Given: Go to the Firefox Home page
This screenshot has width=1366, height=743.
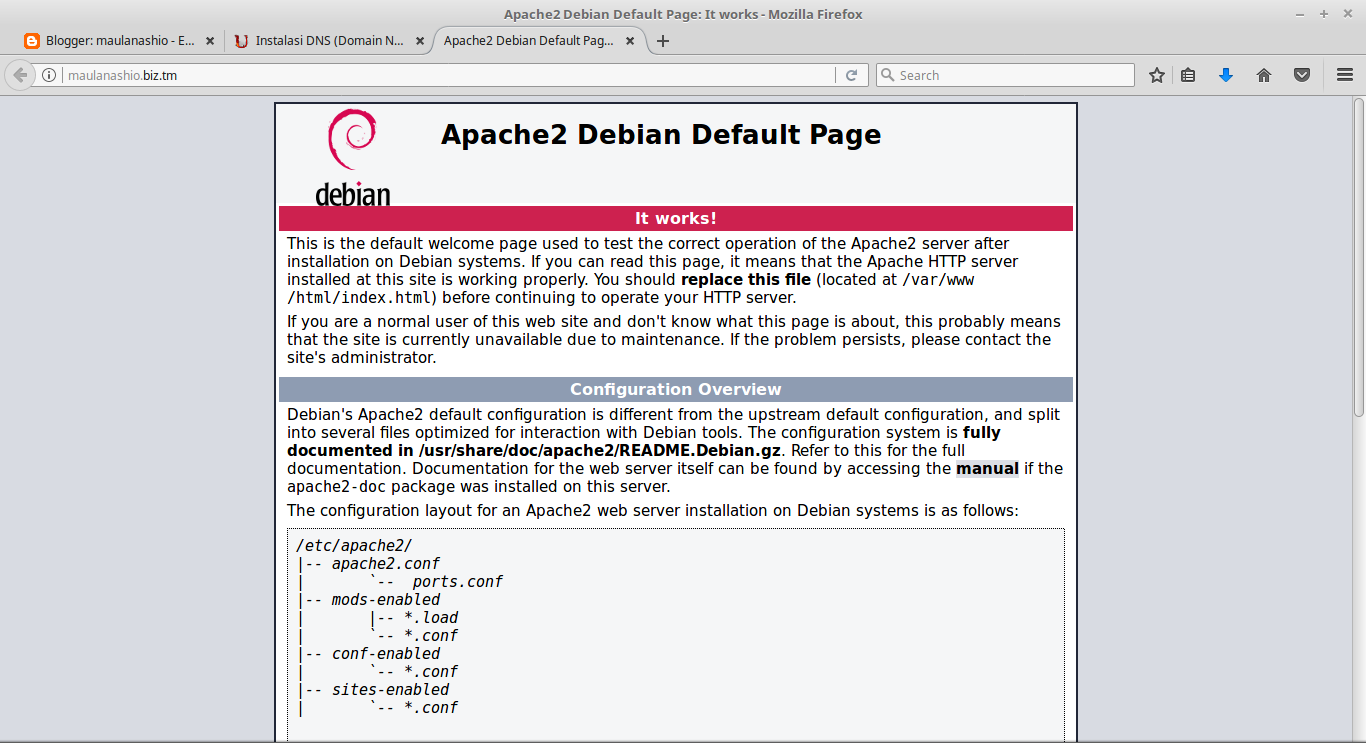Looking at the screenshot, I should tap(1264, 75).
